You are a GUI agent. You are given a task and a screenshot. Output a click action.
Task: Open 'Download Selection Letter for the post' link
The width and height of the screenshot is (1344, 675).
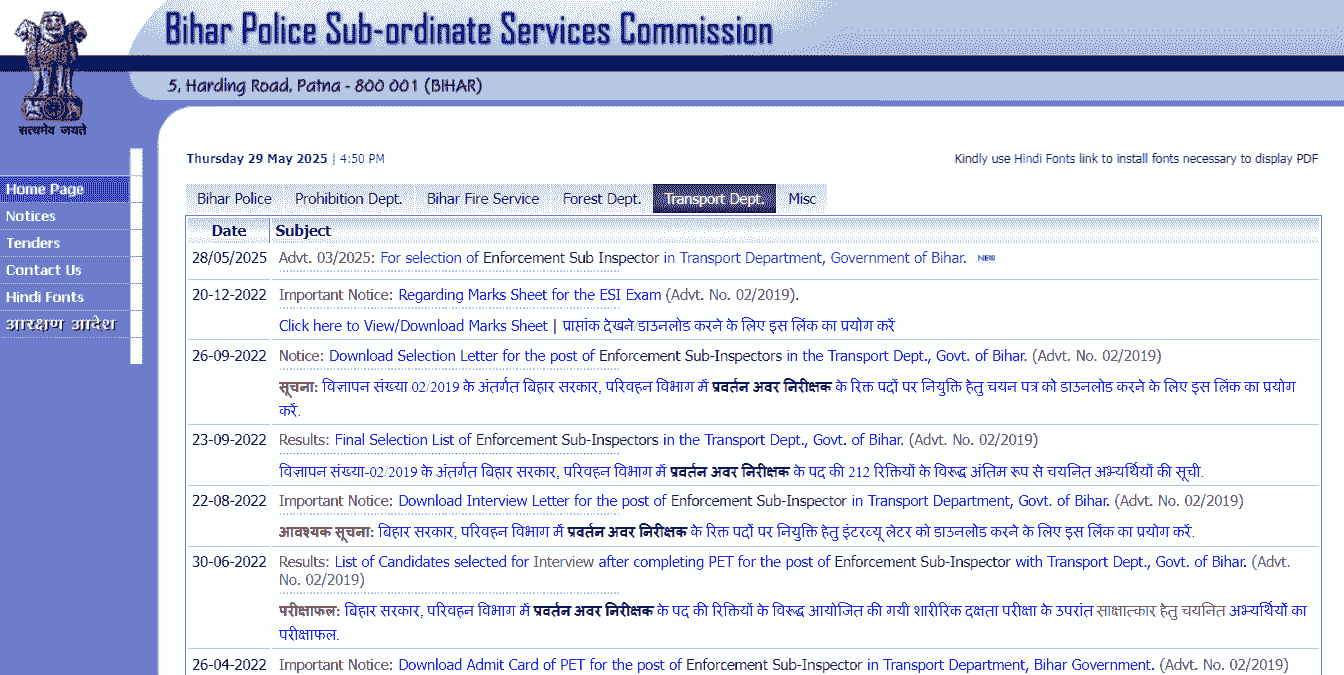[x=678, y=356]
